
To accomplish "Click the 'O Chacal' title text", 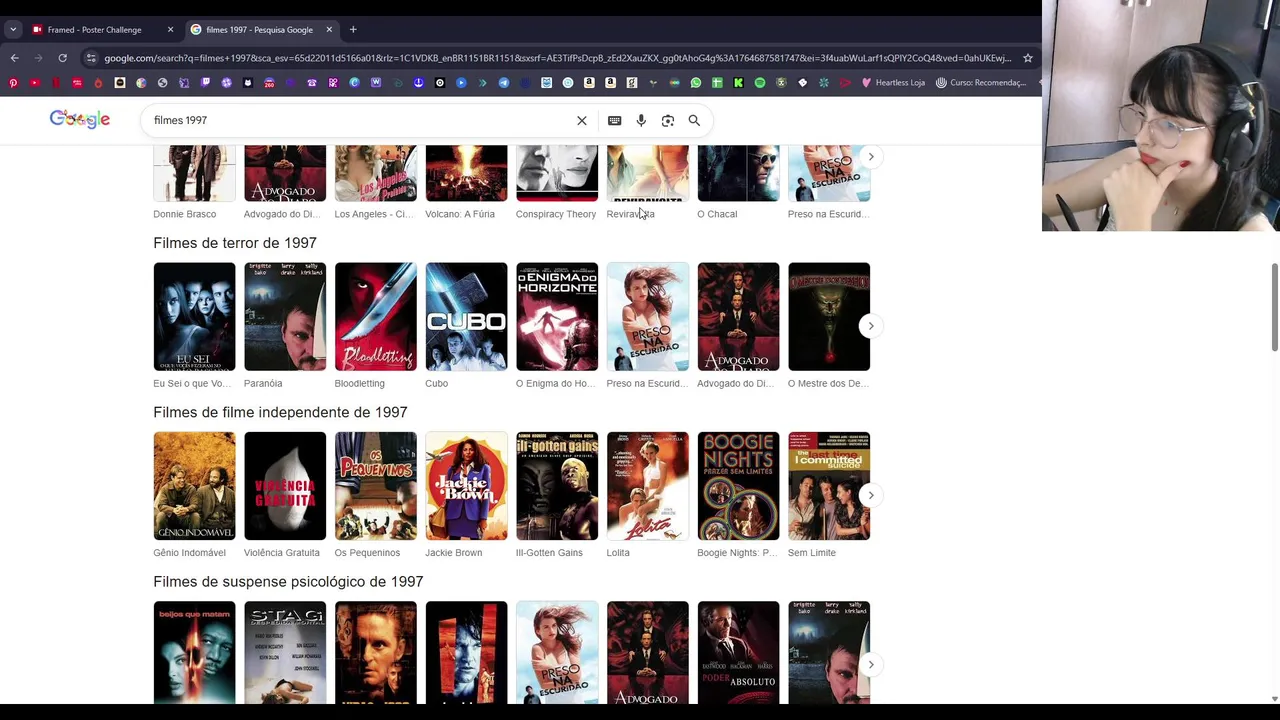I will (717, 214).
